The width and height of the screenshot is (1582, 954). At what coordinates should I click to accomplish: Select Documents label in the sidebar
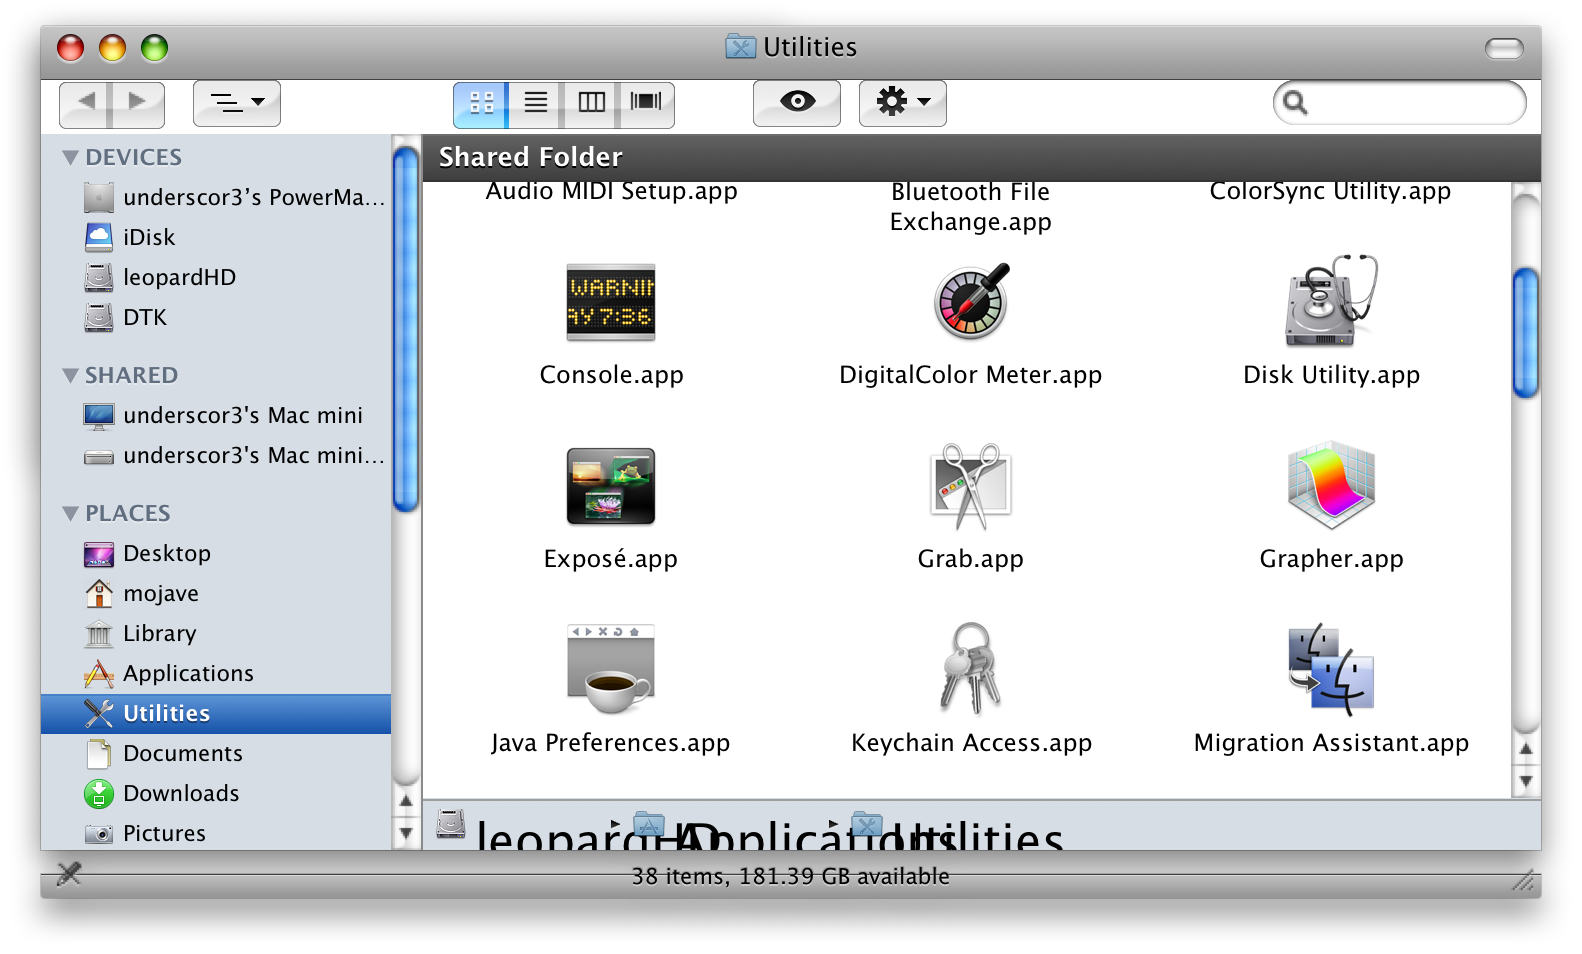point(183,753)
